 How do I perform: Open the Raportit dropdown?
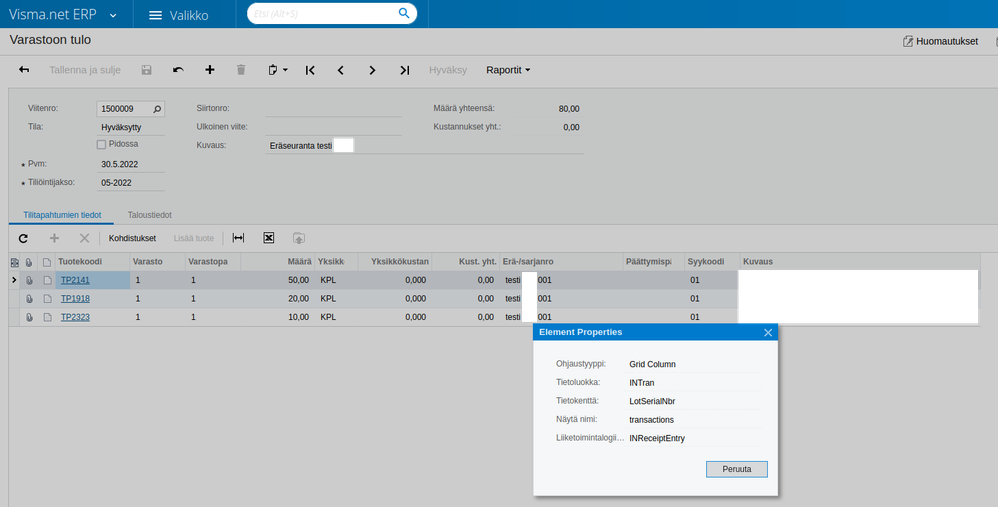click(508, 70)
